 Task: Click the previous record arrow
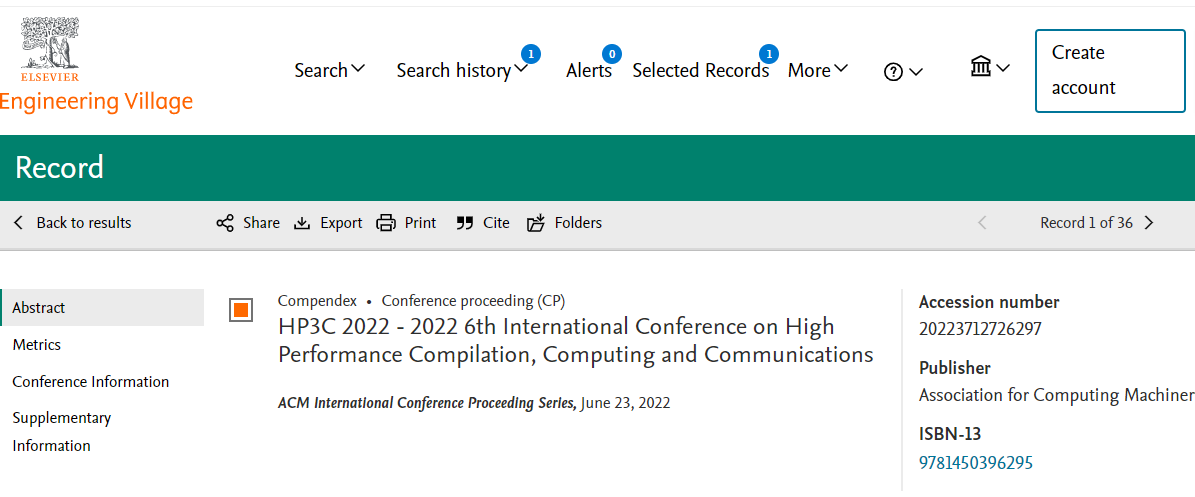(x=982, y=223)
